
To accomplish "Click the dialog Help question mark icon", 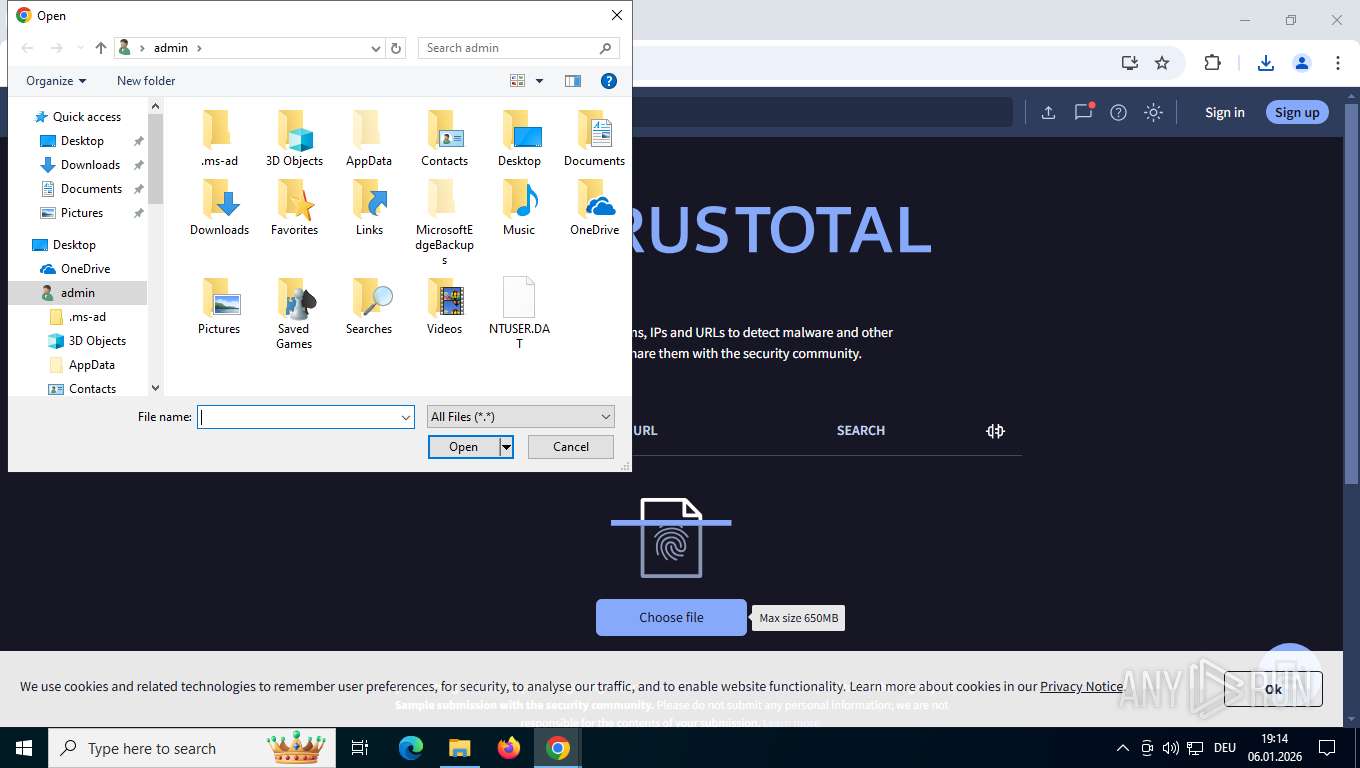I will [608, 81].
